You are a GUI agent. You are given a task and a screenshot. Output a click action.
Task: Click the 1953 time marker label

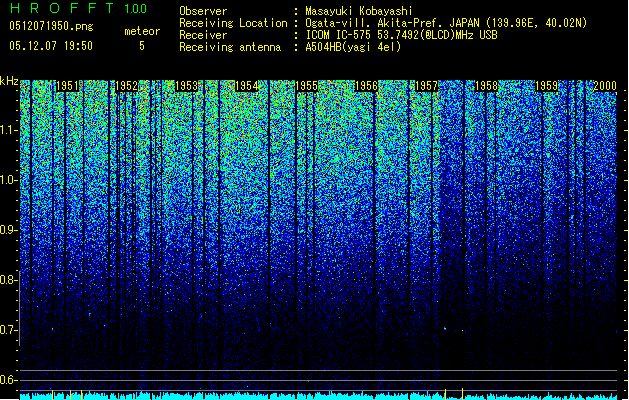tap(187, 86)
